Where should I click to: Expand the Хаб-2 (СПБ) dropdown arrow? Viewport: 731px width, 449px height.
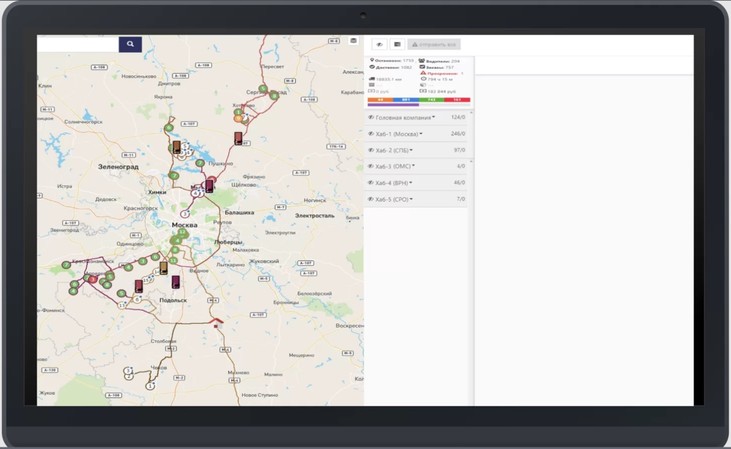coord(411,150)
